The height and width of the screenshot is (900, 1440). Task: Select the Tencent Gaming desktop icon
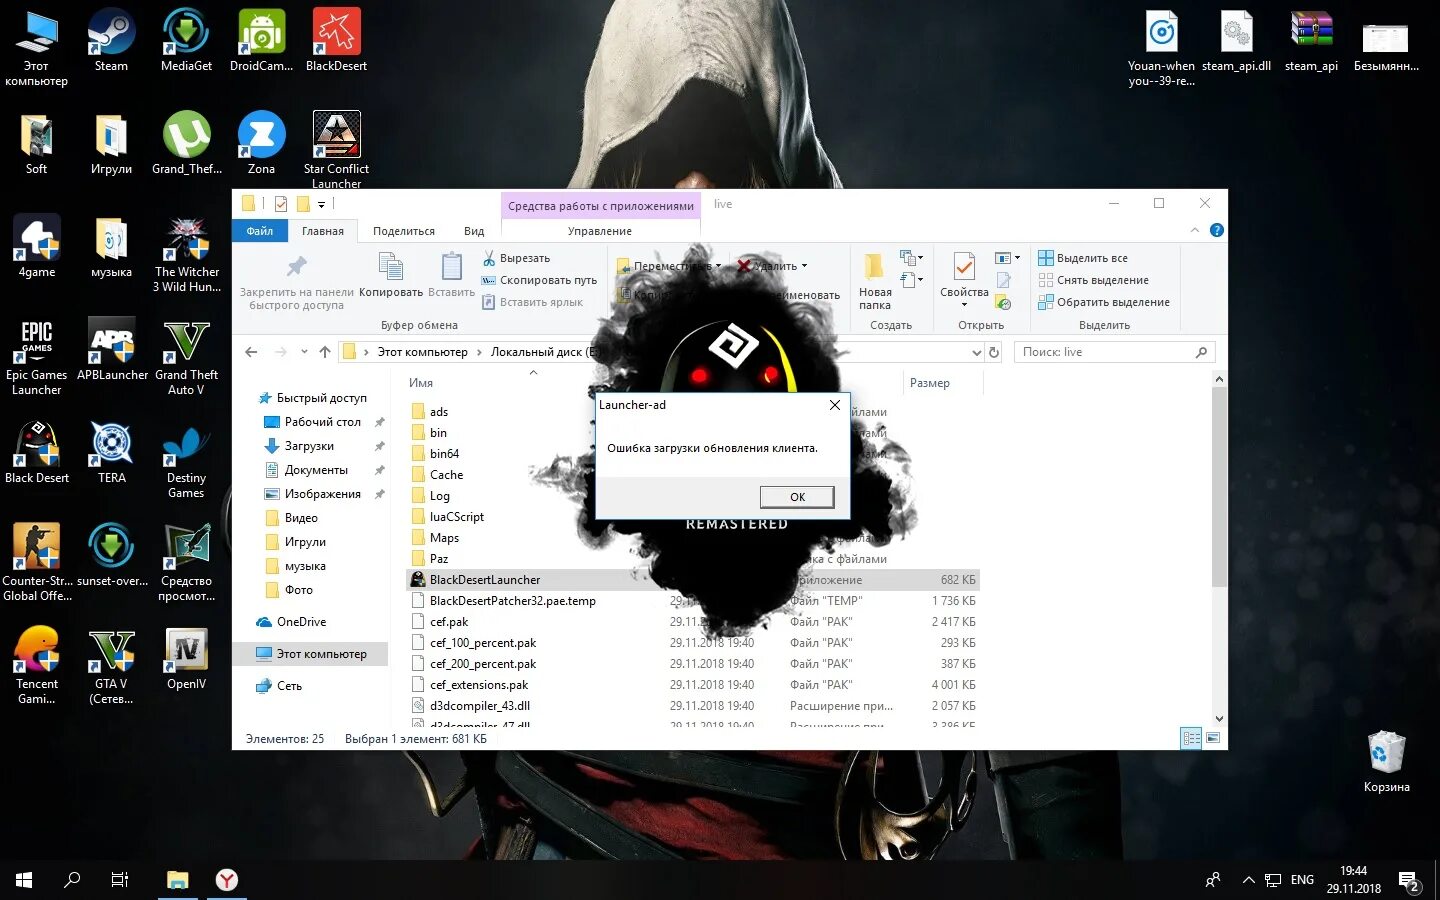[37, 665]
